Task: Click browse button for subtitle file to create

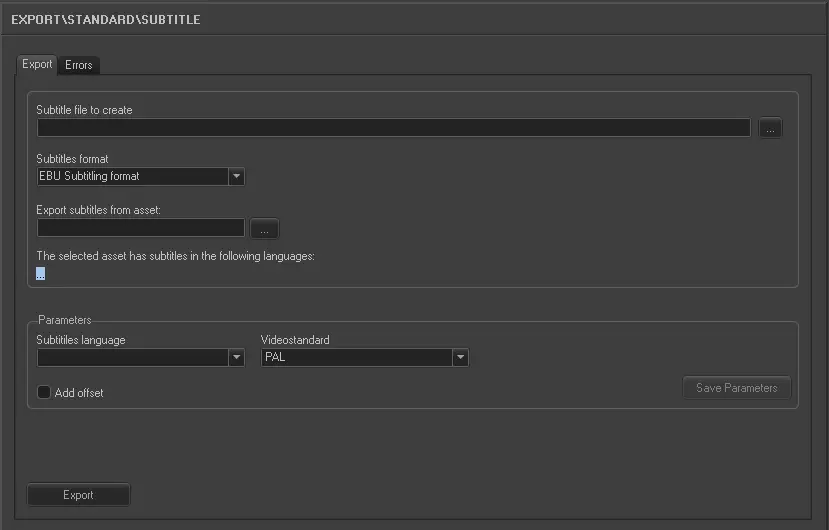Action: pos(770,128)
